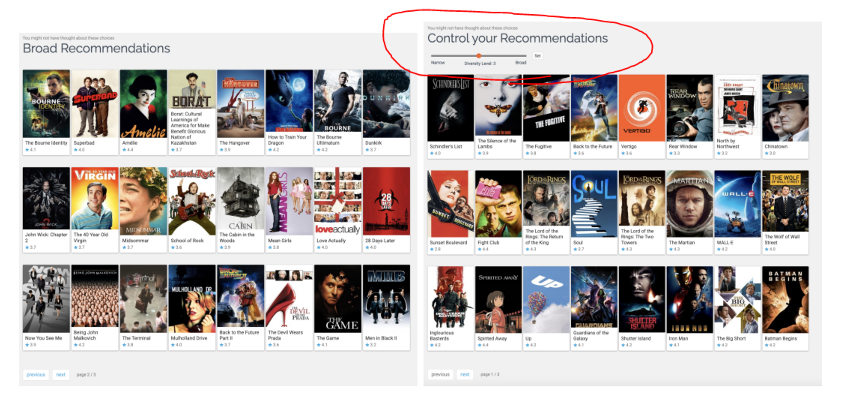
Task: Open the Amélie movie card
Action: click(143, 102)
